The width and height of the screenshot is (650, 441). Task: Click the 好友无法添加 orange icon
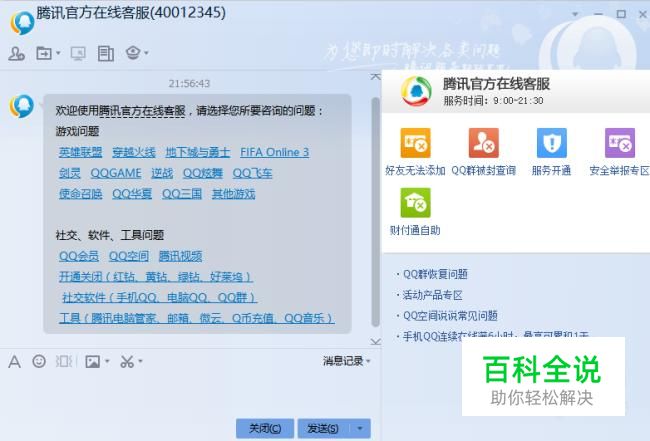pyautogui.click(x=415, y=143)
